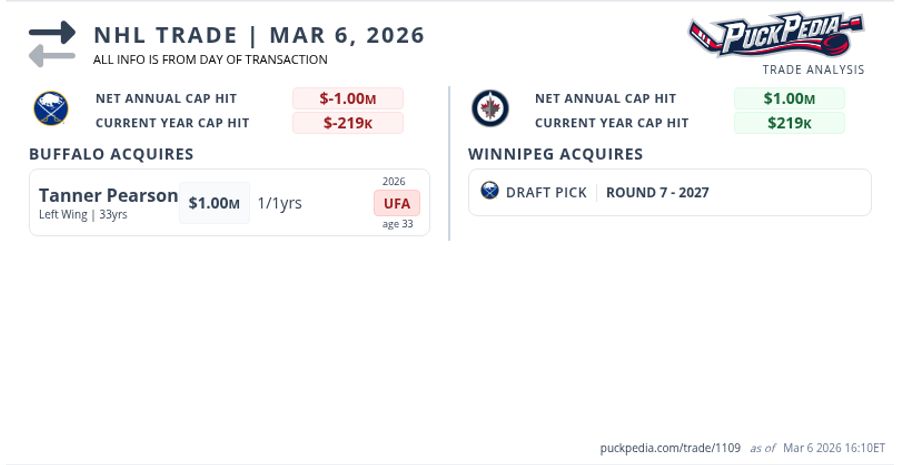Click Buffalo net annual cap hit $-1.00M

[x=348, y=98]
